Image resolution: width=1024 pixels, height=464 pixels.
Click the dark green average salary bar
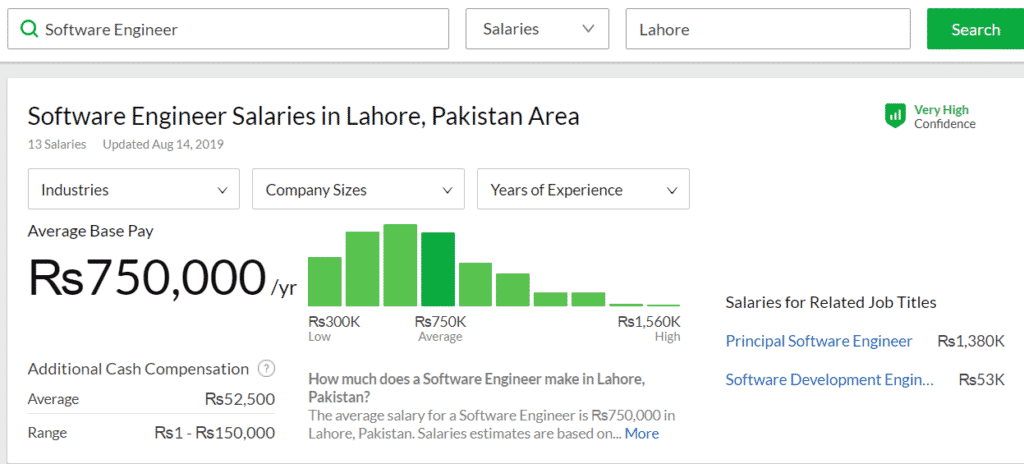[438, 269]
